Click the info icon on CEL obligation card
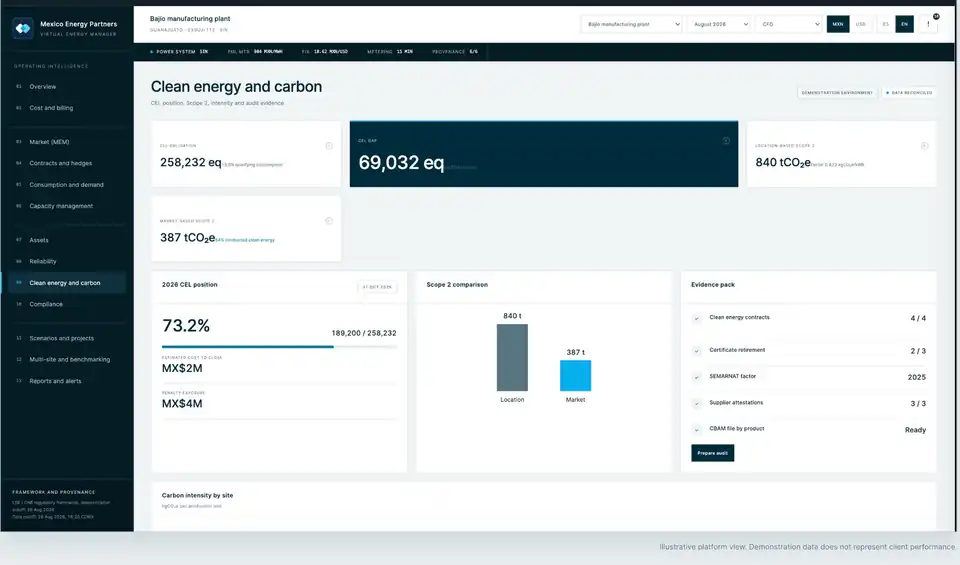960x565 pixels. (329, 146)
